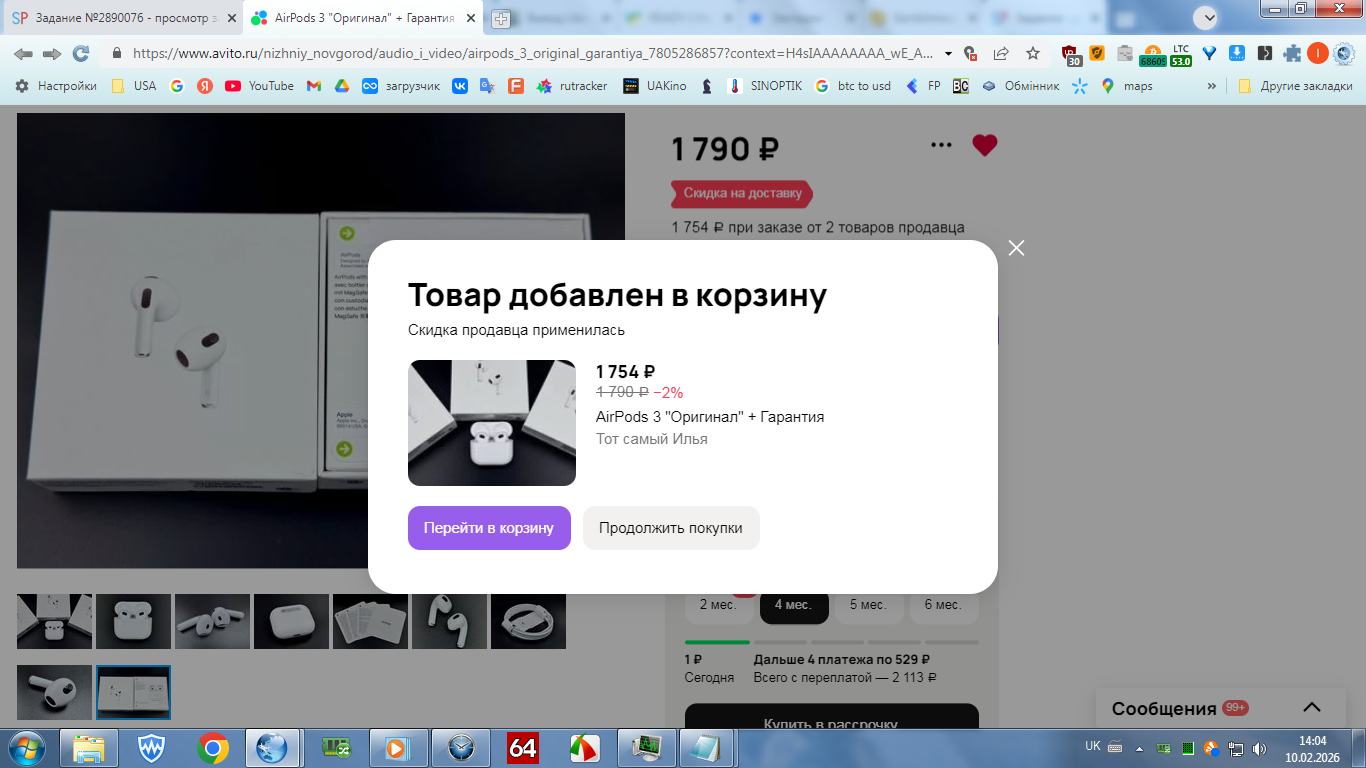
Task: Open the USA bookmarks folder
Action: (133, 86)
